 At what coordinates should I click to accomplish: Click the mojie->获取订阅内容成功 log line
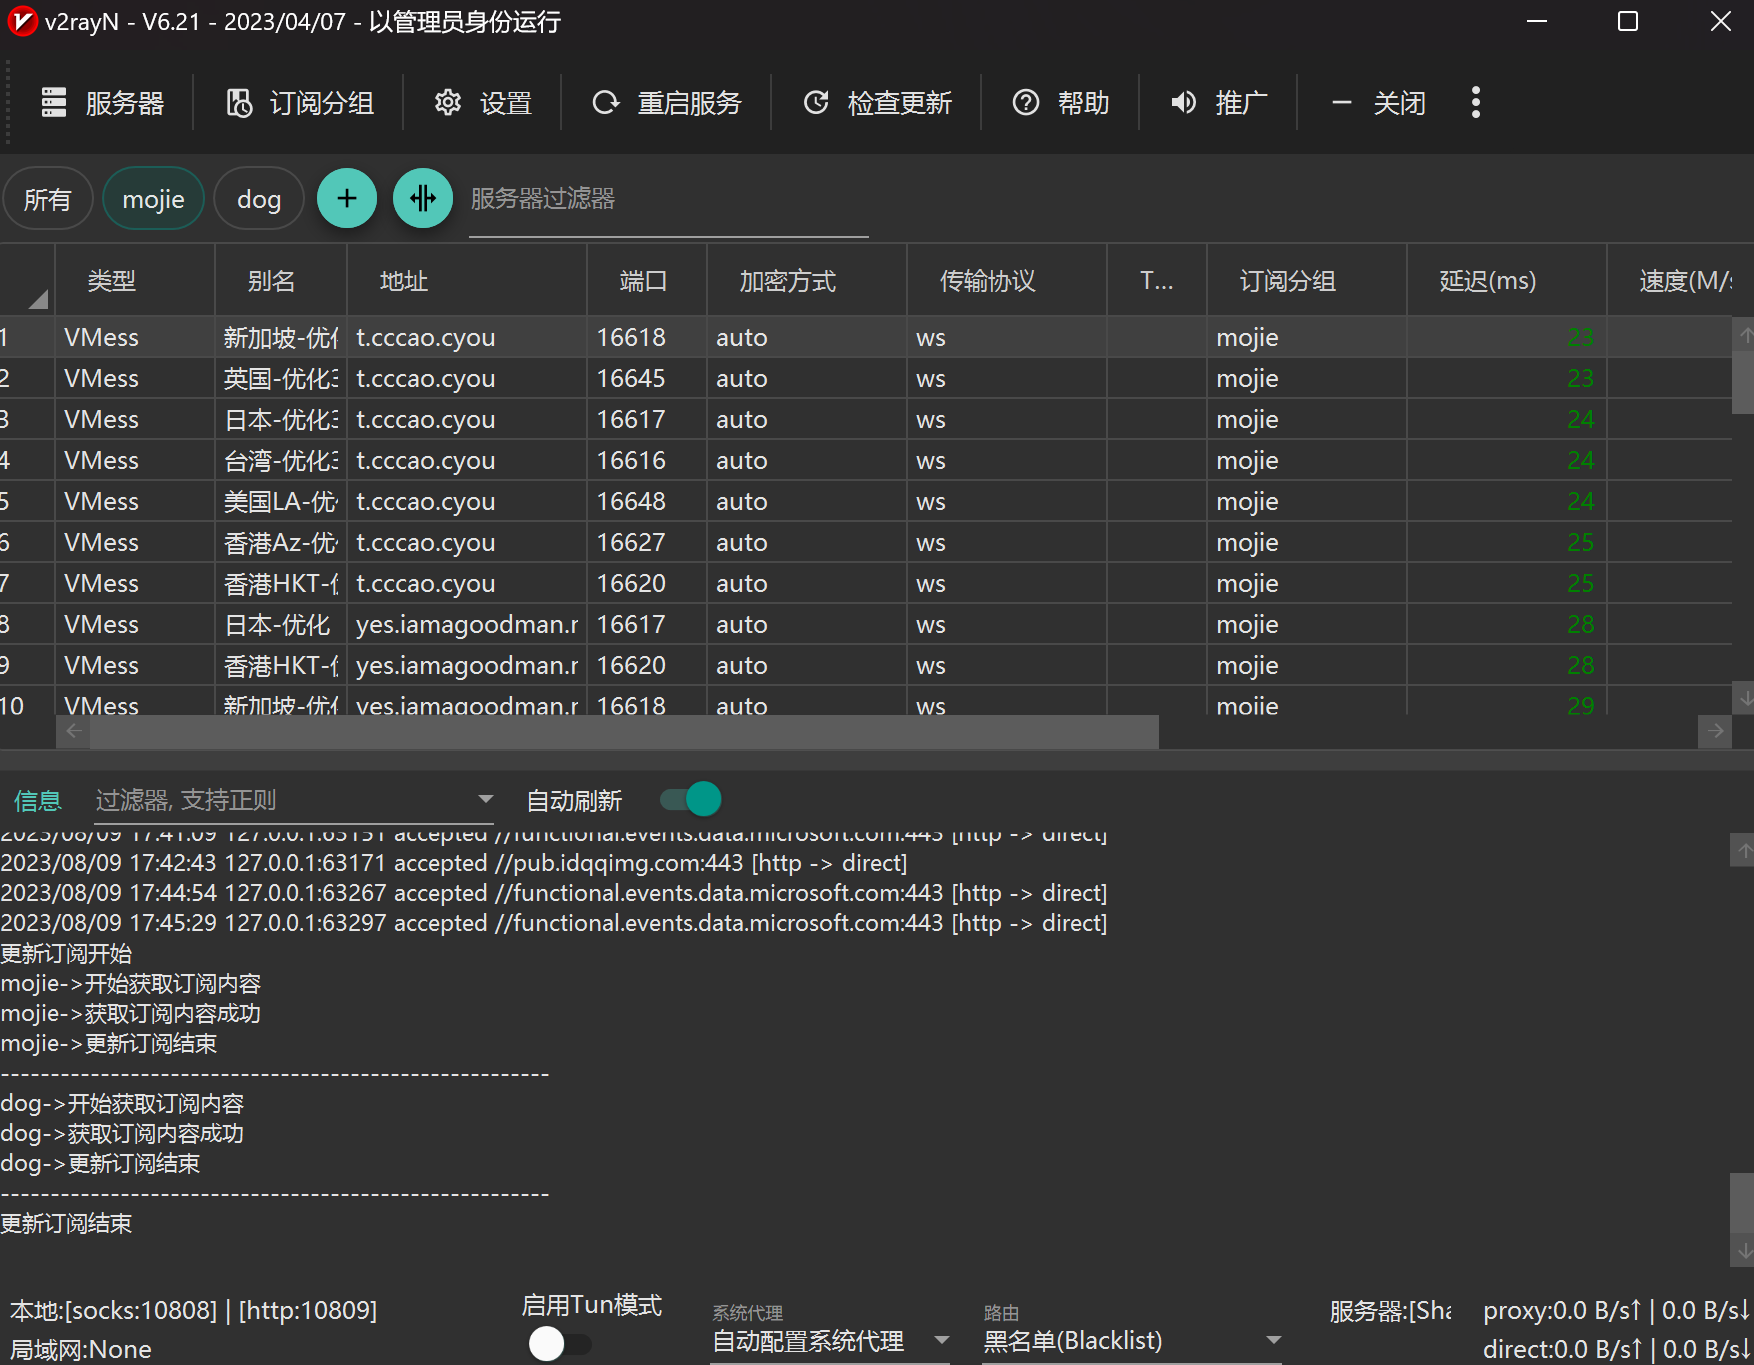(x=130, y=1013)
